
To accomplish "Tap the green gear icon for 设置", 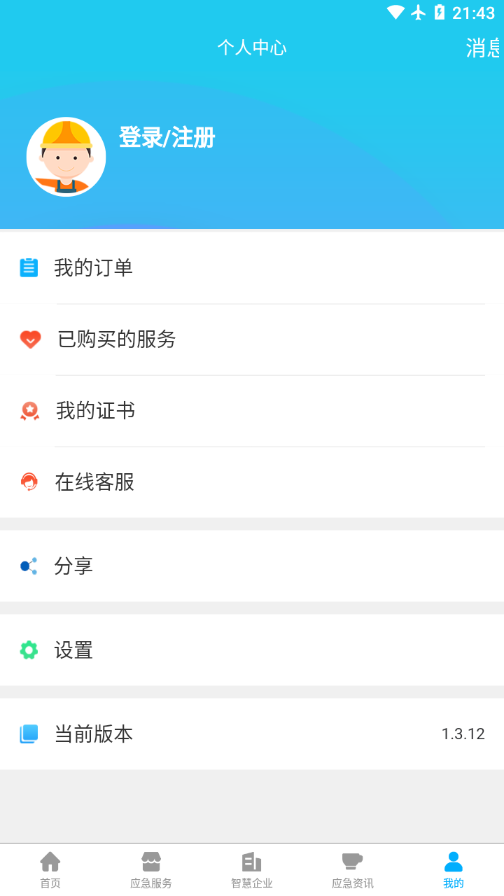I will 29,650.
